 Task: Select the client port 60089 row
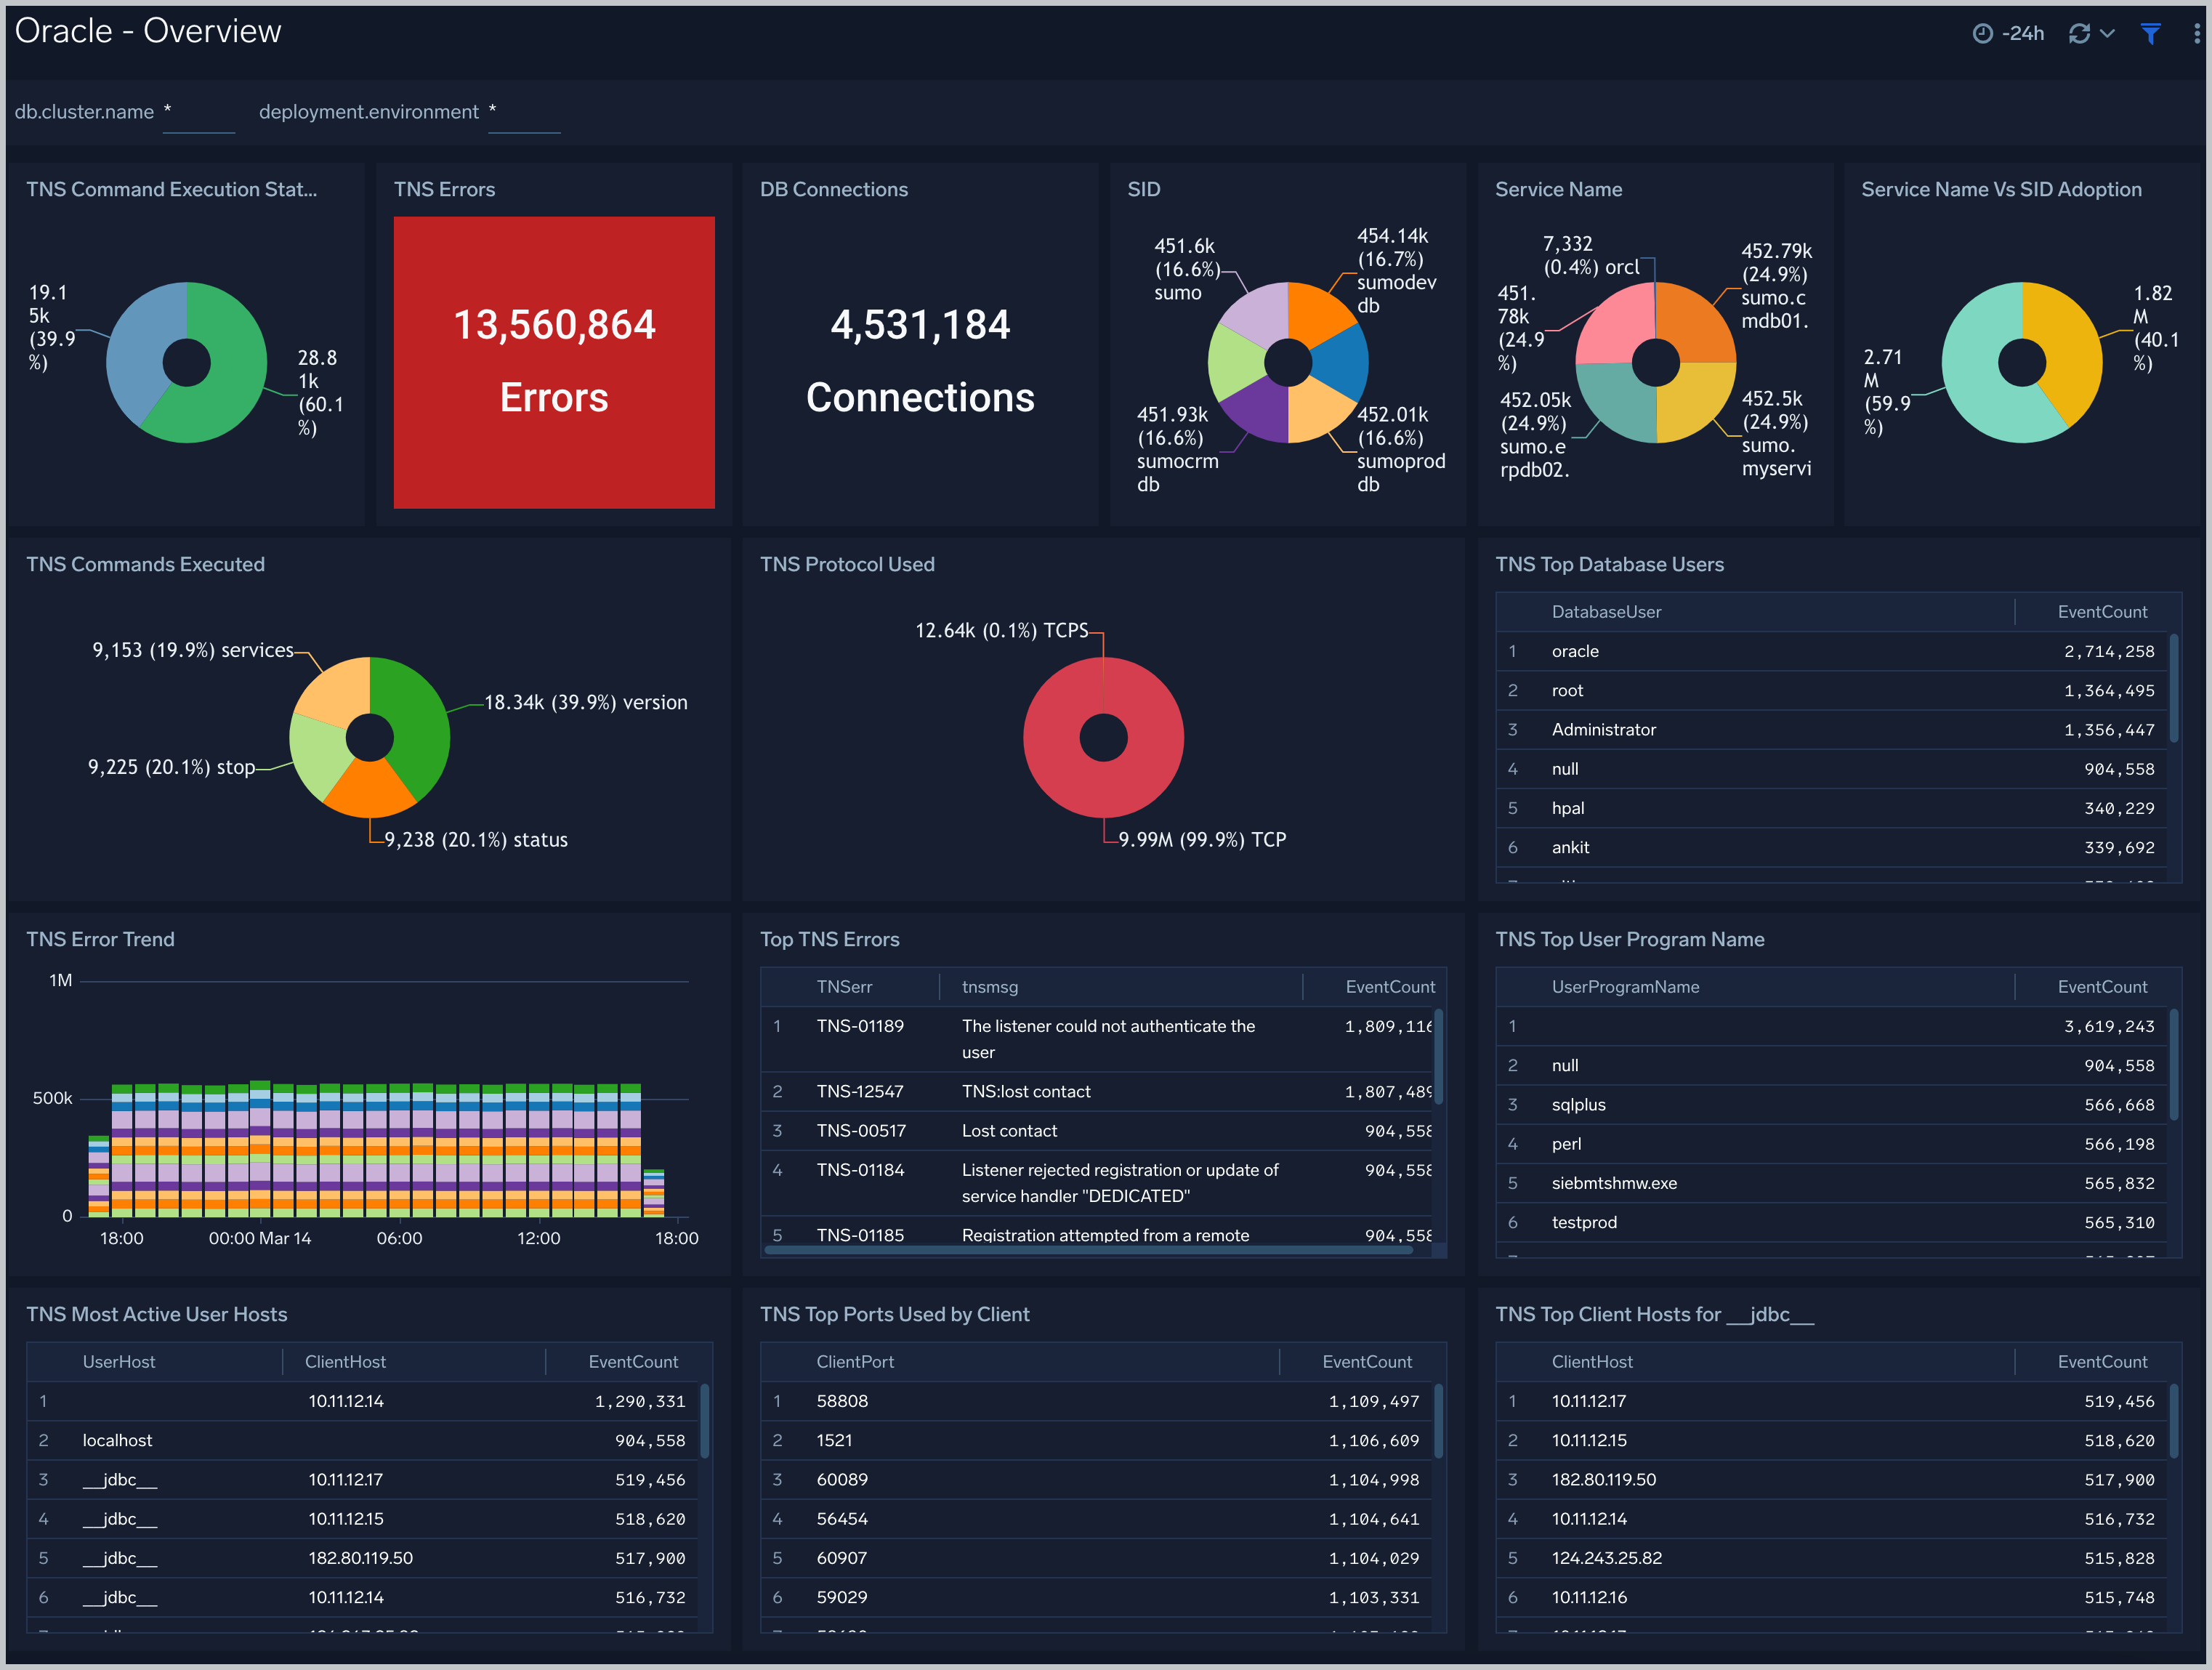pyautogui.click(x=1098, y=1479)
